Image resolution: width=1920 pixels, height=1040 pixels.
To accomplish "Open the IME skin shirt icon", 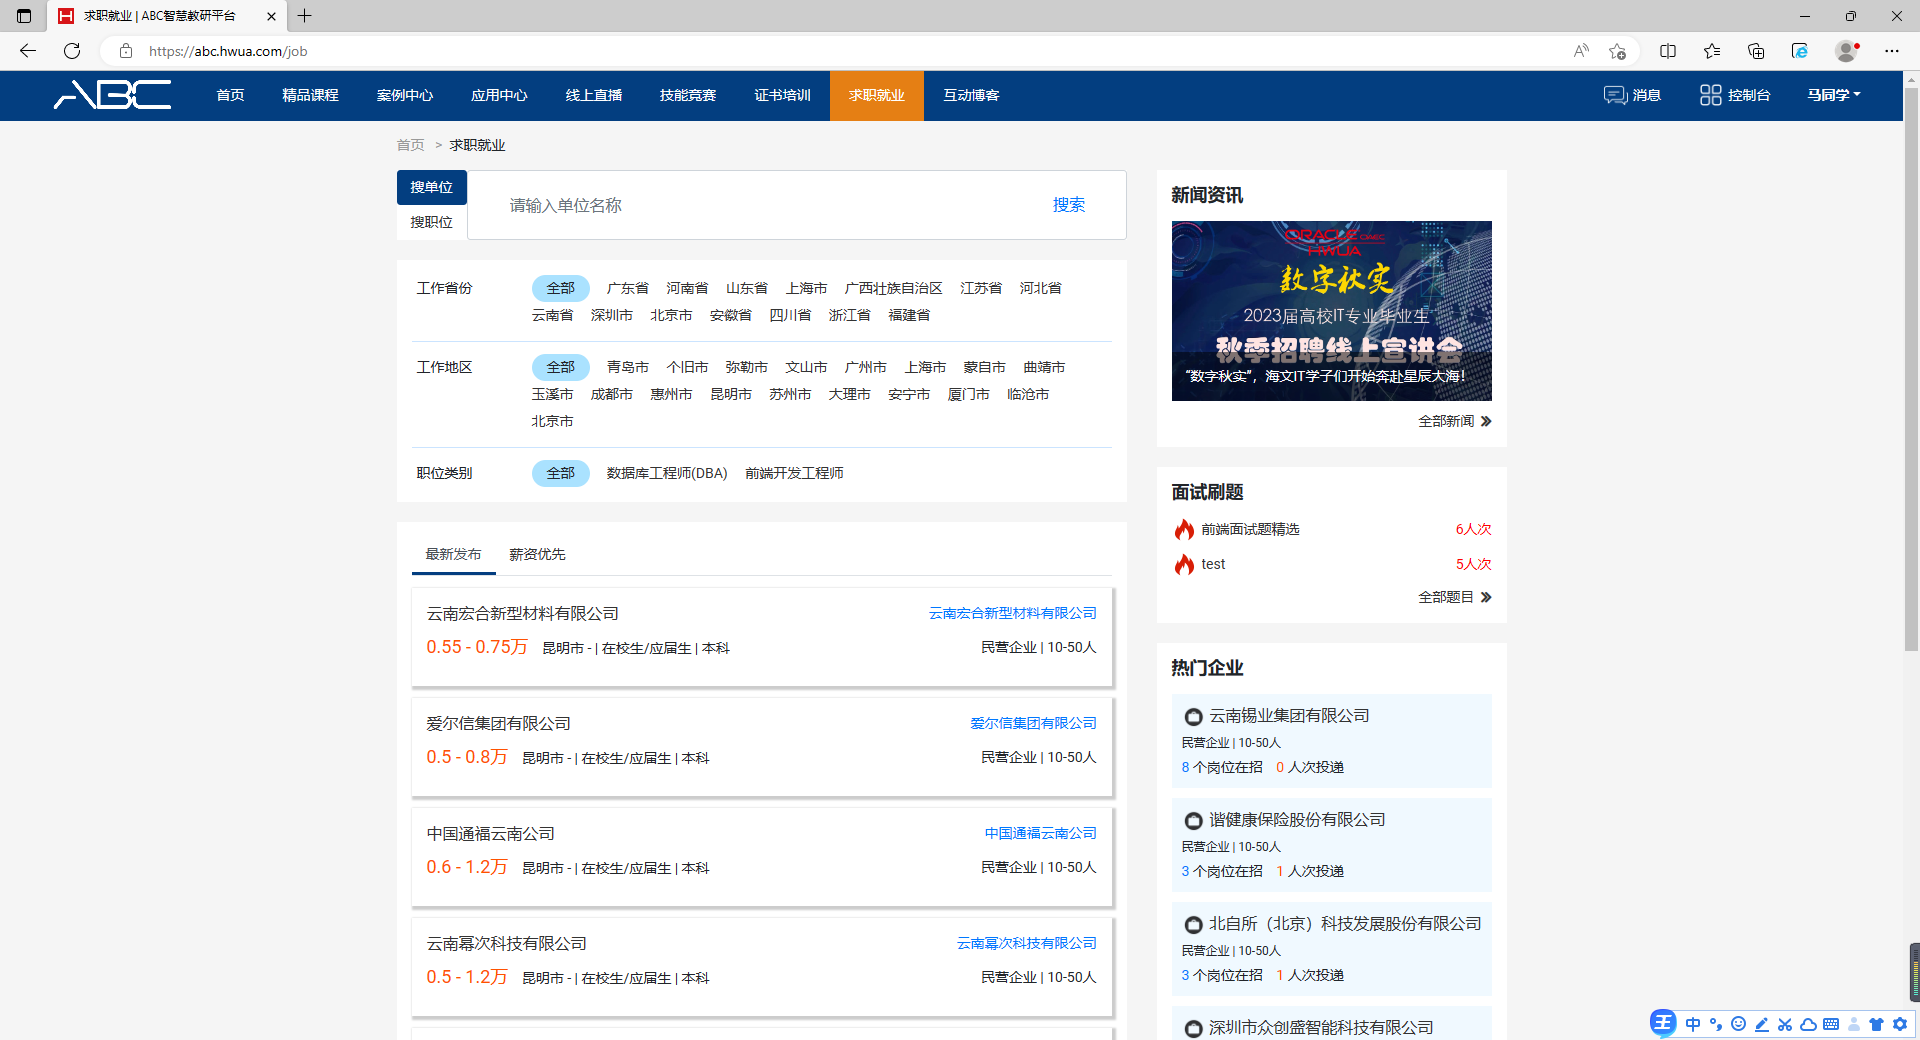I will pyautogui.click(x=1876, y=1024).
